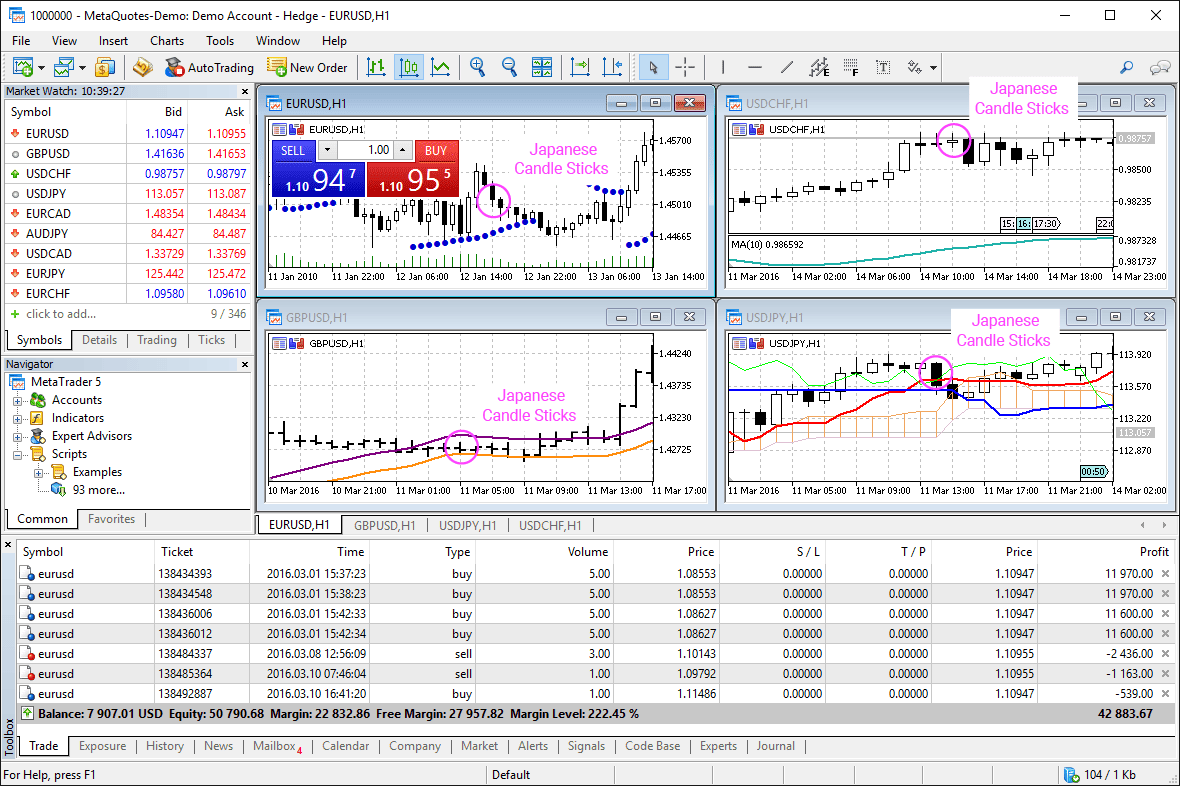
Task: Select the equidistant channel tool
Action: pyautogui.click(x=820, y=68)
